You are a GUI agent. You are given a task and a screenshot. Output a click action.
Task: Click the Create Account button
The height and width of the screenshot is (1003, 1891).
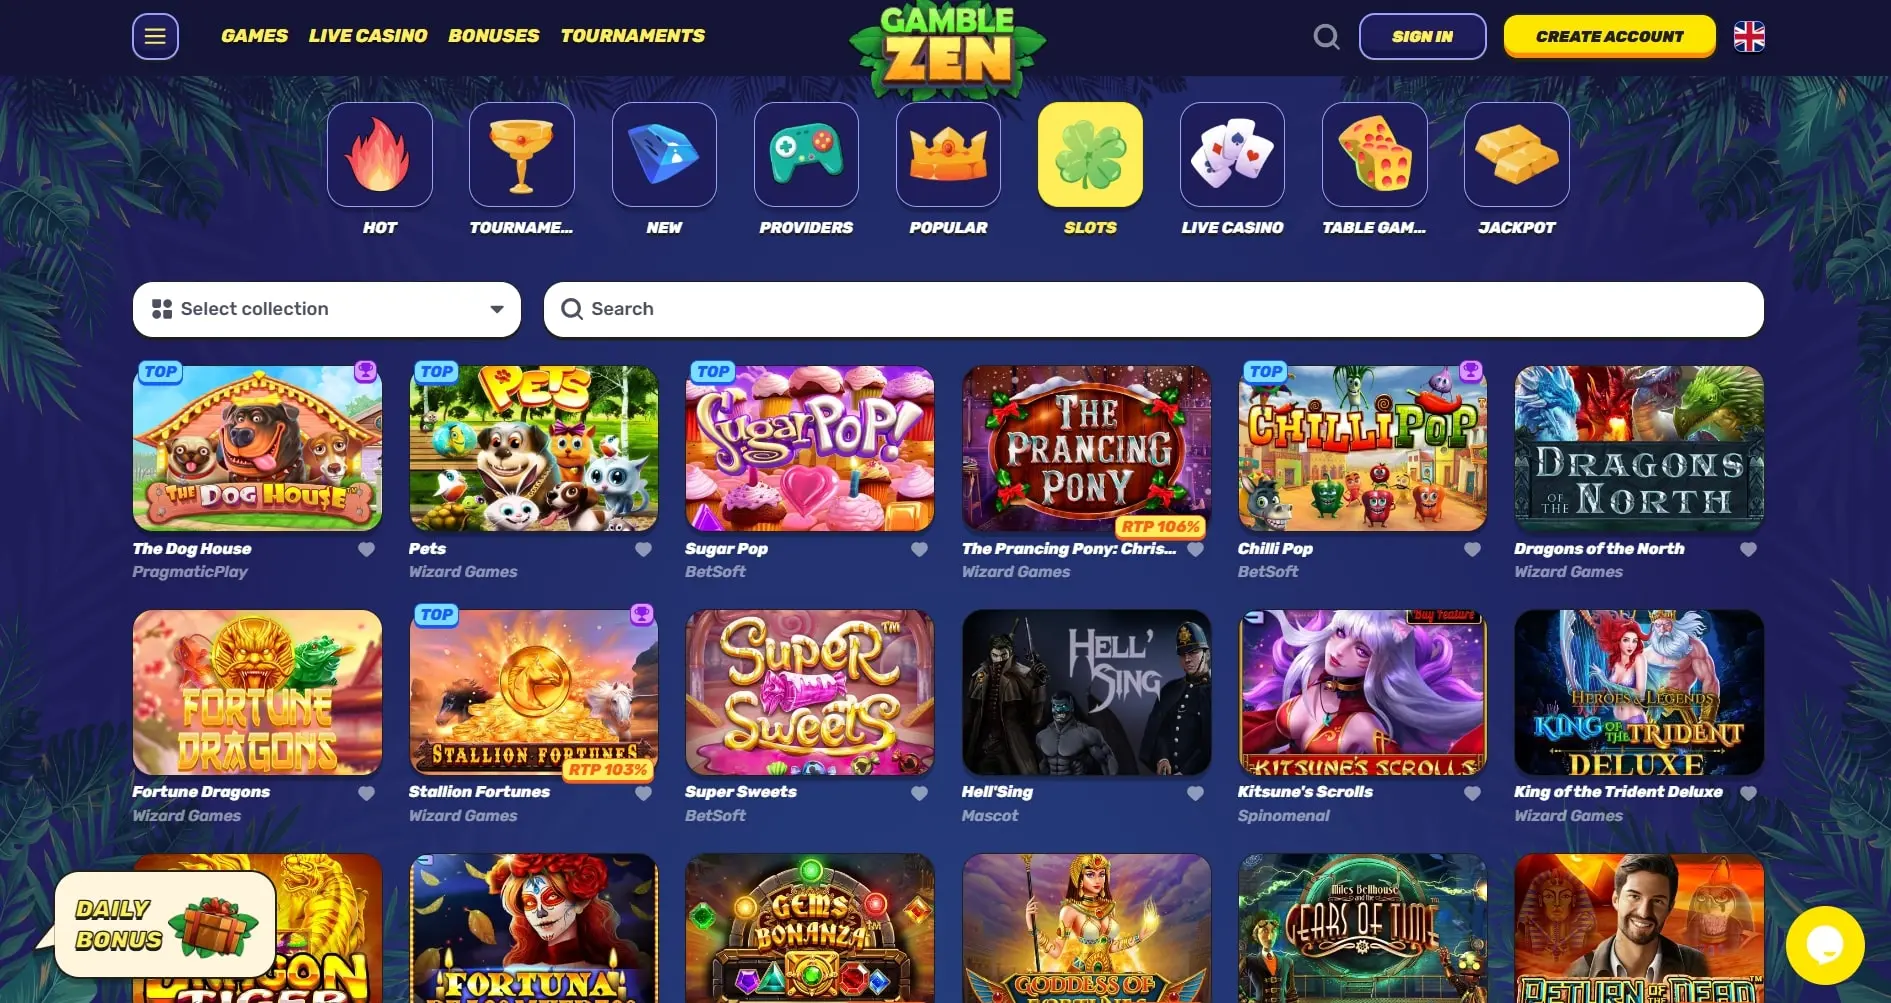pyautogui.click(x=1610, y=37)
